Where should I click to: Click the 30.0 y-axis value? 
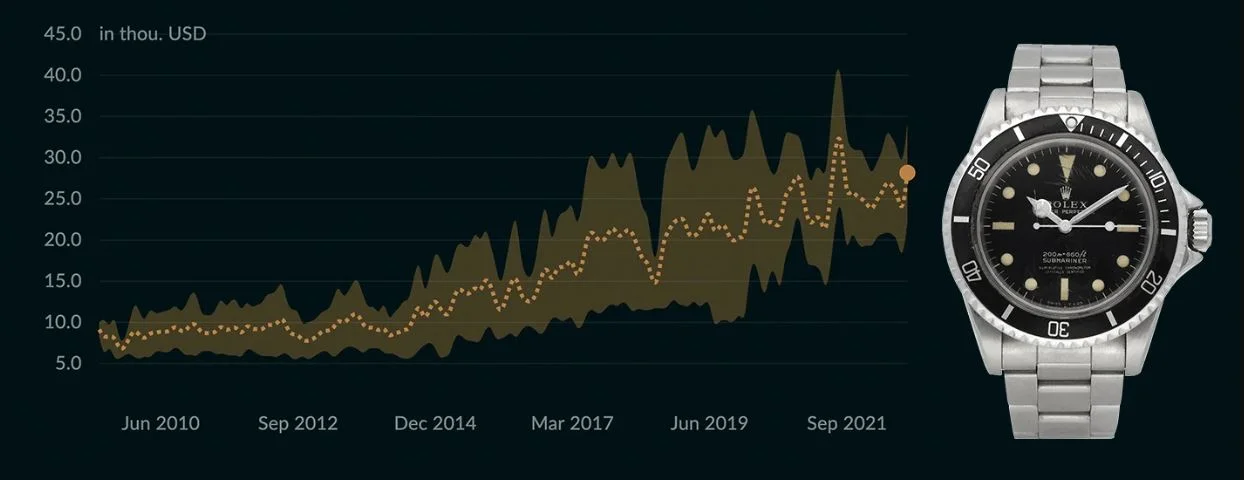(62, 157)
